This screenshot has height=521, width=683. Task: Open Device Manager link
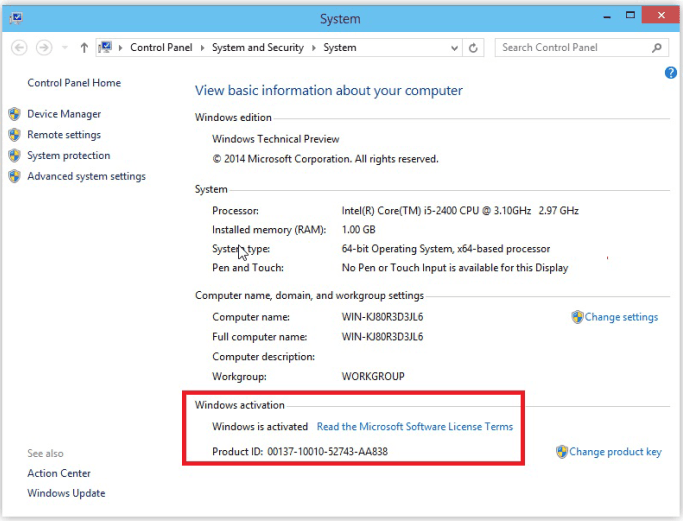[x=64, y=114]
